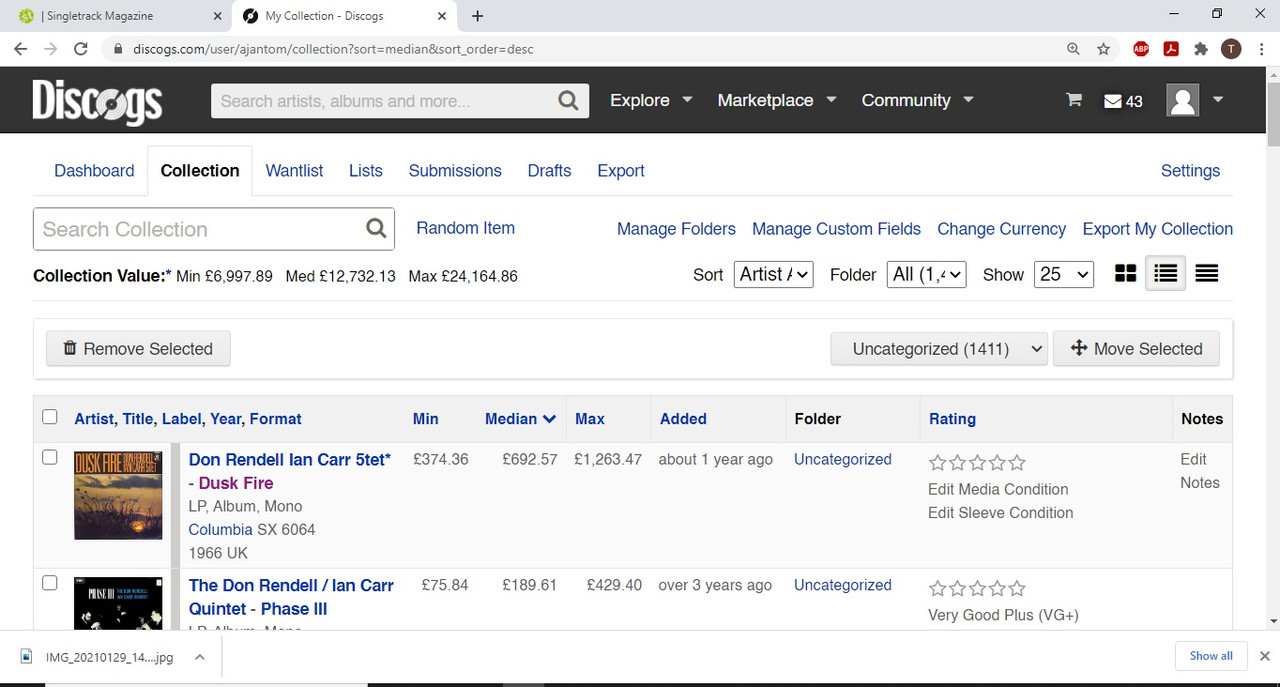Go back in browser history
The image size is (1280, 687).
[x=20, y=49]
